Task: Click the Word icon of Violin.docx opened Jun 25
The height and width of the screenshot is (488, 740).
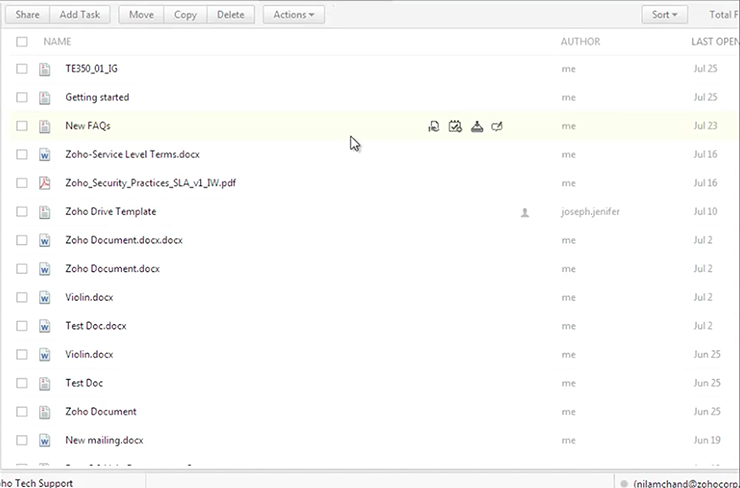Action: 44,354
